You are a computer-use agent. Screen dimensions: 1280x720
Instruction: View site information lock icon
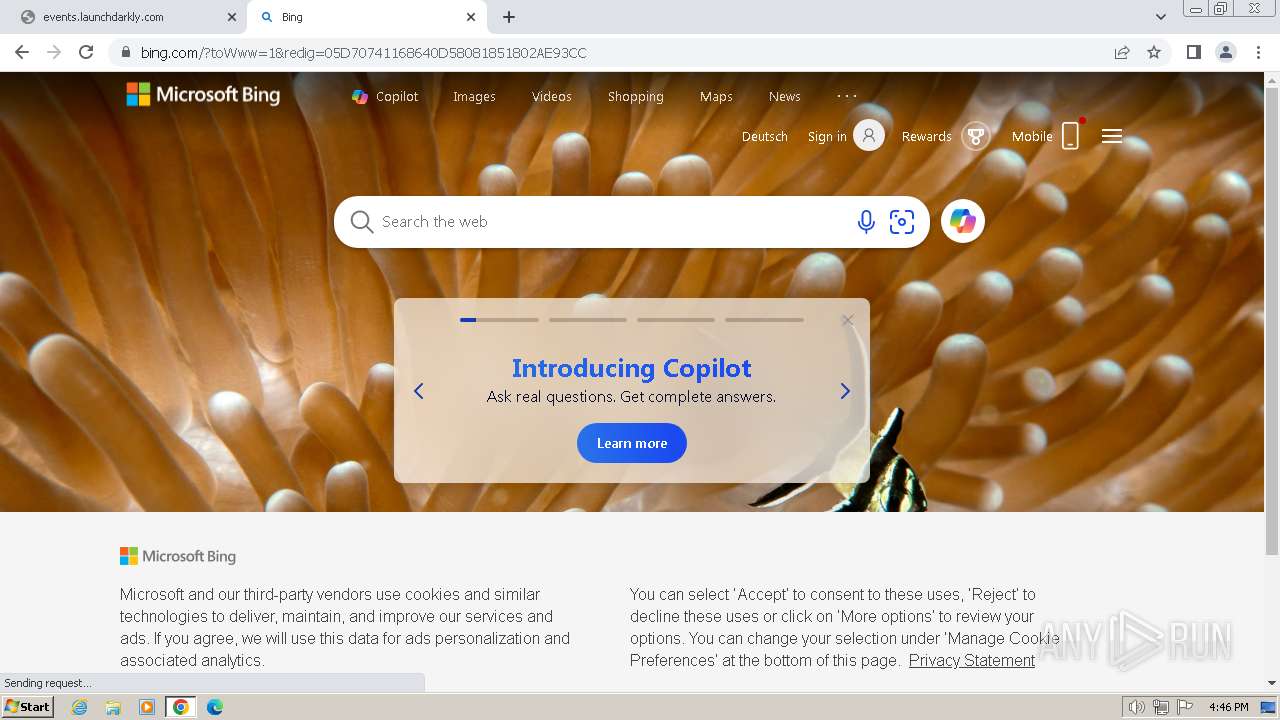[x=125, y=52]
